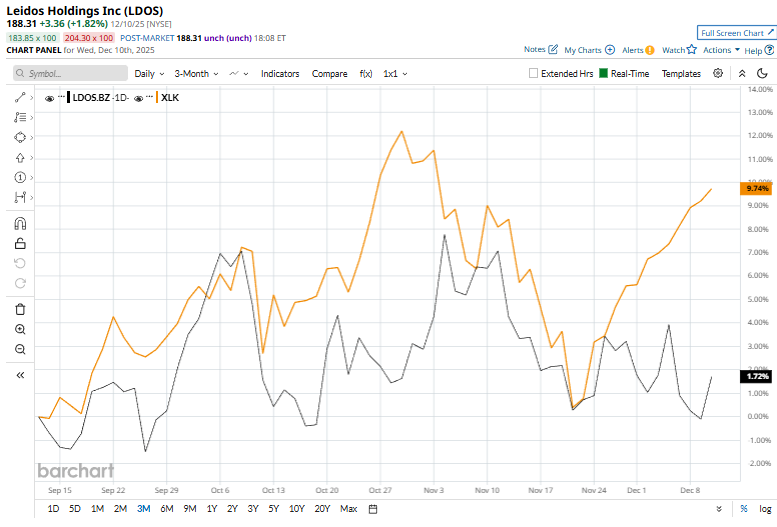Select the 5D range tab
777x527 pixels.
pos(75,509)
